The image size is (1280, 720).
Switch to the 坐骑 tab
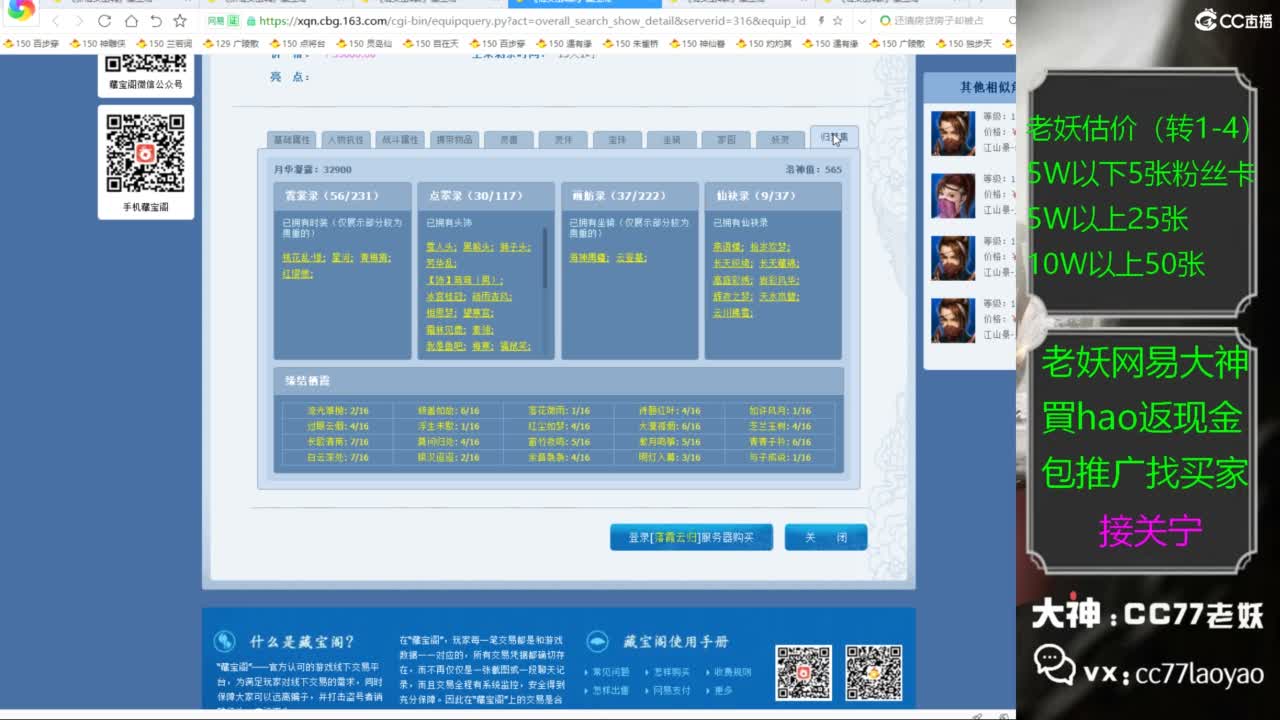[x=671, y=140]
